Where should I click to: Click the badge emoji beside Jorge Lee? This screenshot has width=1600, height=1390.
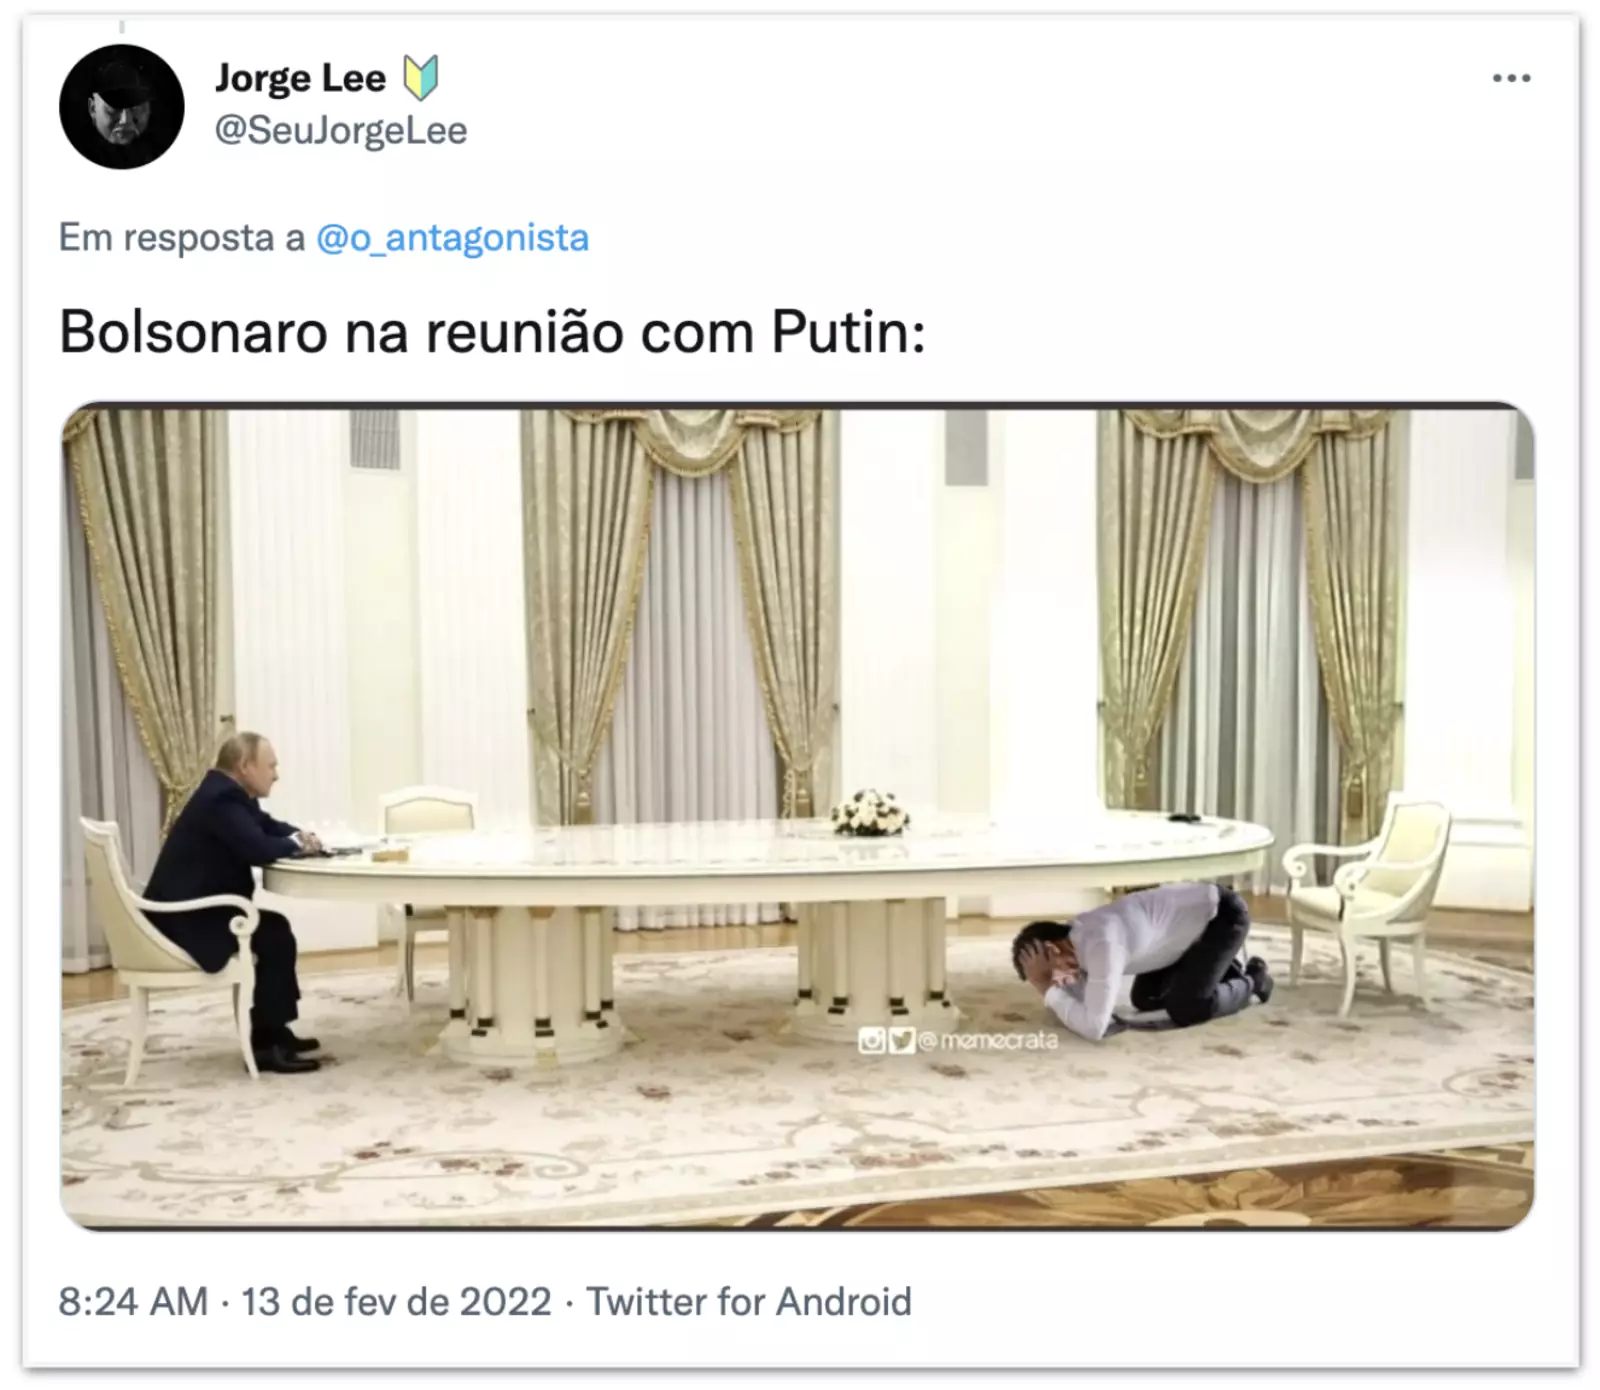coord(421,78)
